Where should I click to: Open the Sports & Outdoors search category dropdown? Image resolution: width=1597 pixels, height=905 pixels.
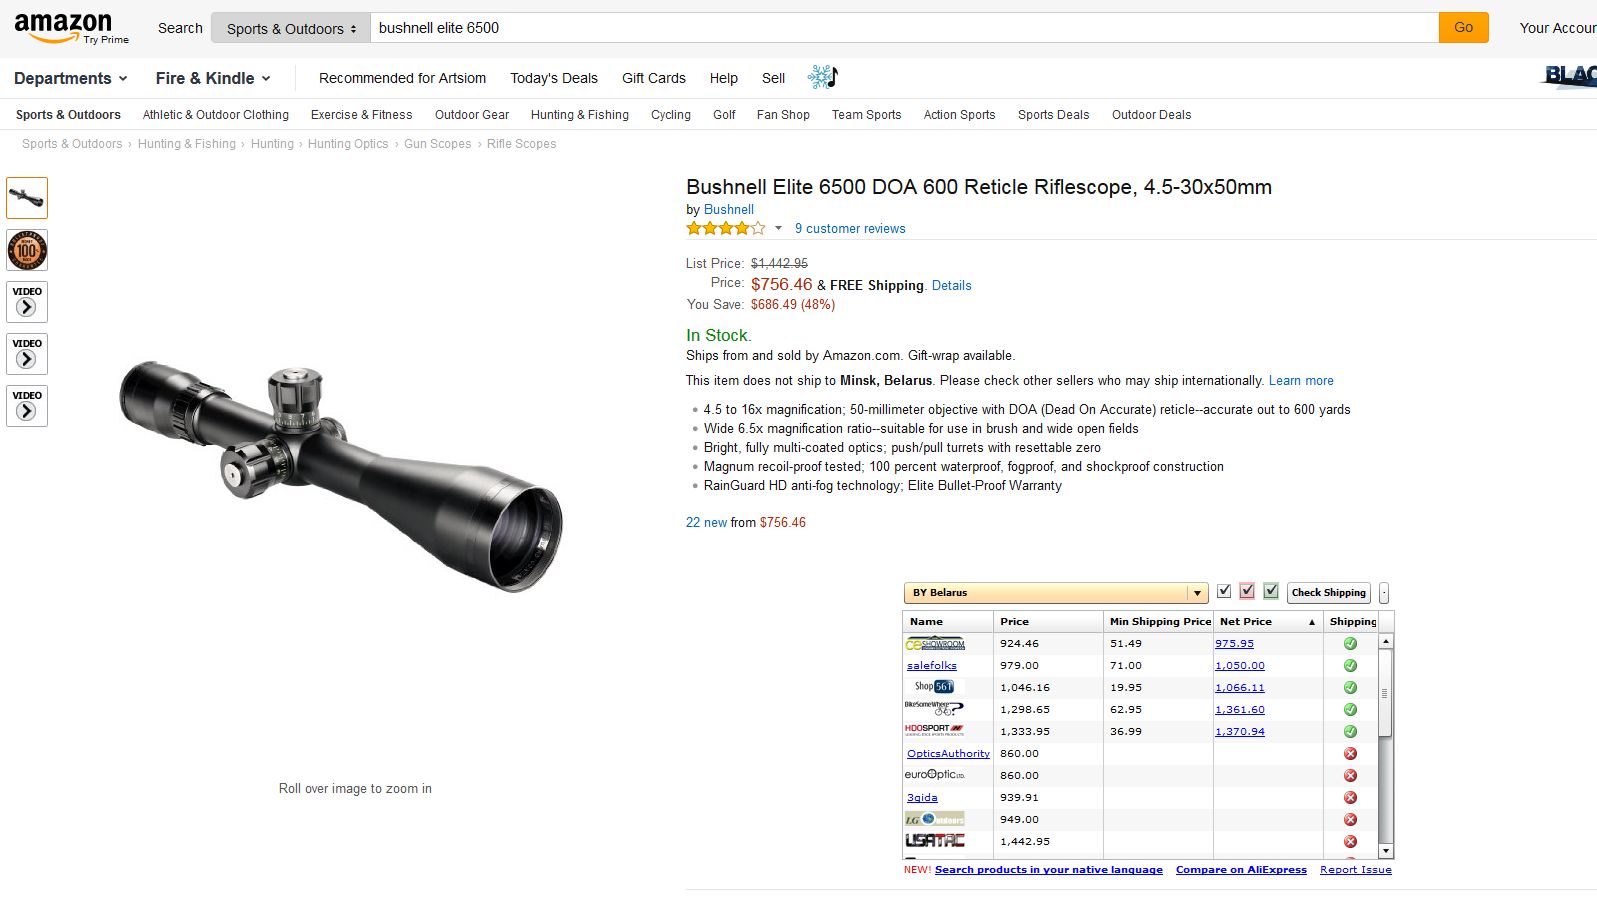click(291, 28)
